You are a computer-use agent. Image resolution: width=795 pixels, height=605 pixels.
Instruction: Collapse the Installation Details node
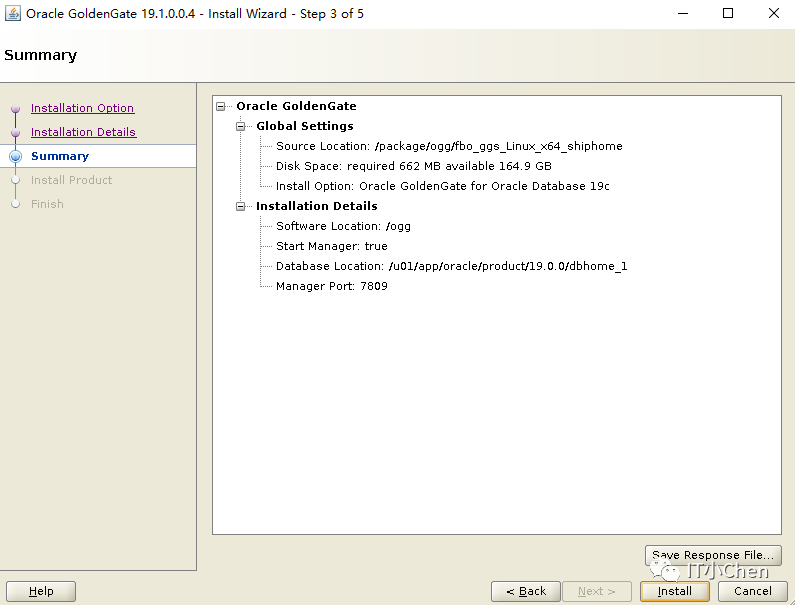tap(241, 206)
